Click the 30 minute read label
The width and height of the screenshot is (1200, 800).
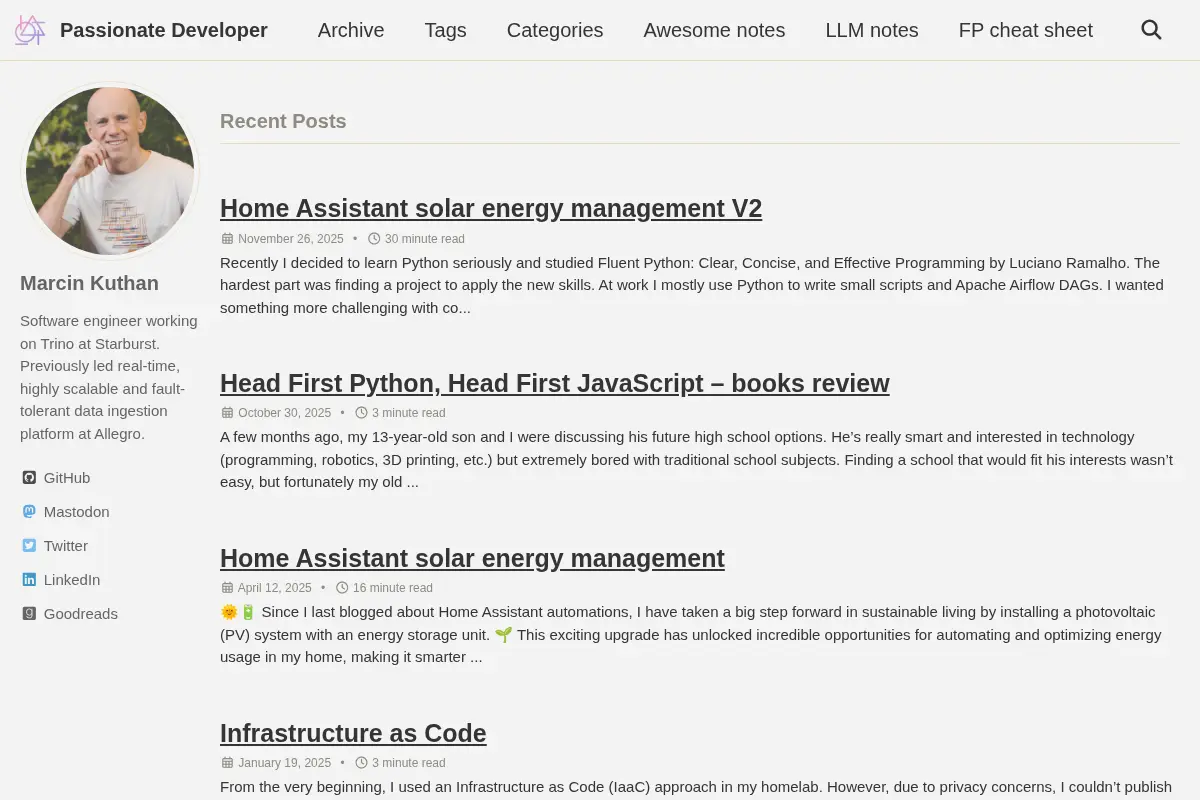pyautogui.click(x=425, y=239)
